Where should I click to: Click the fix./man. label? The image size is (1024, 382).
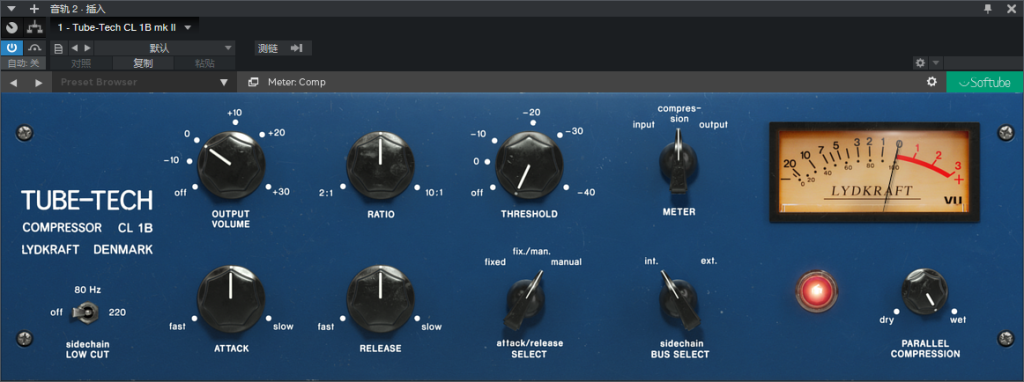point(532,251)
